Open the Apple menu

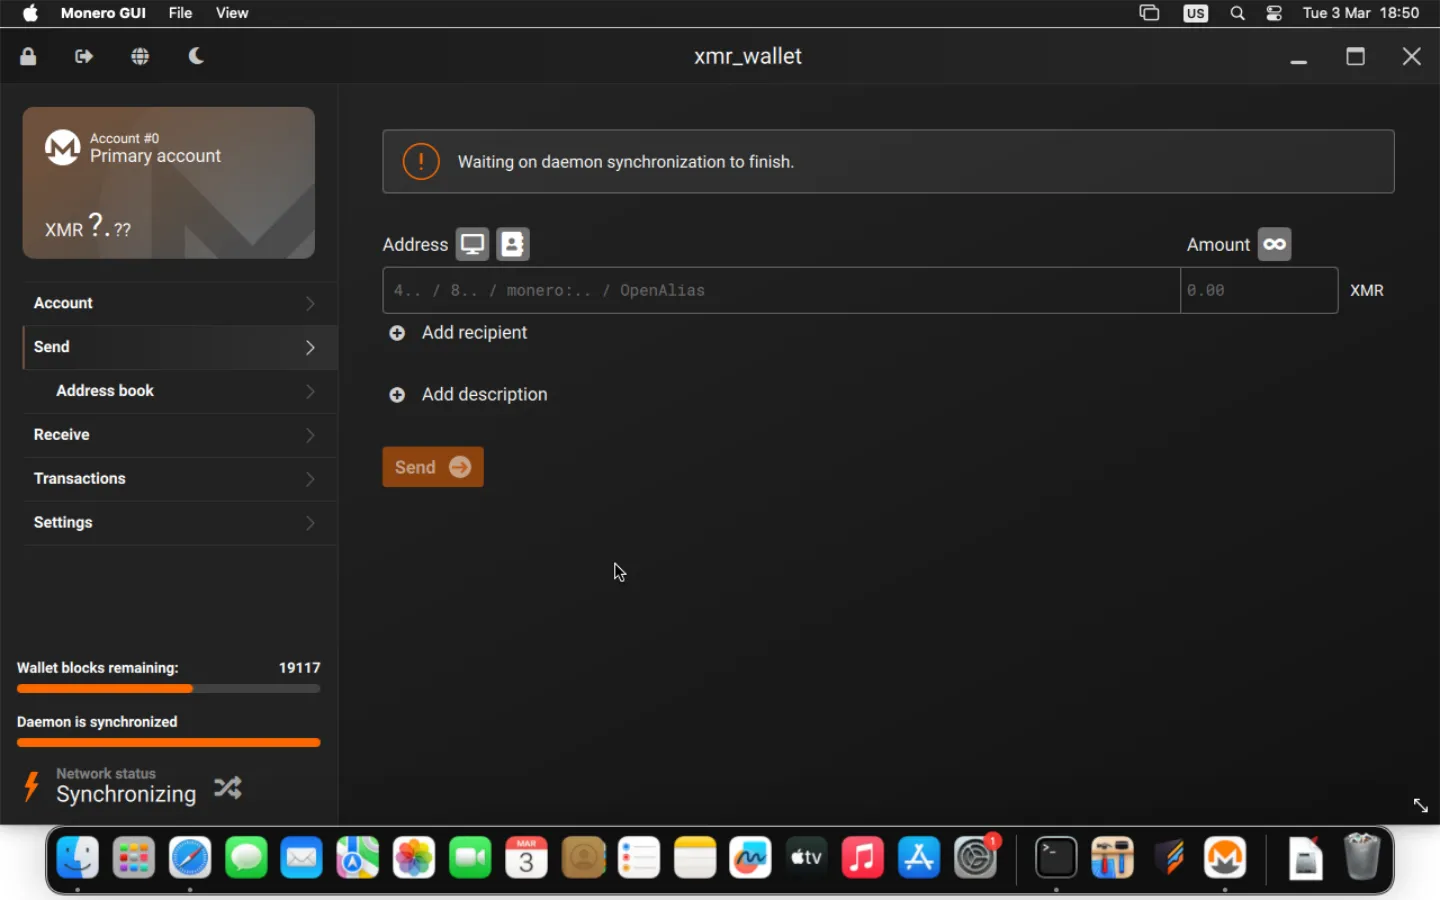[30, 13]
